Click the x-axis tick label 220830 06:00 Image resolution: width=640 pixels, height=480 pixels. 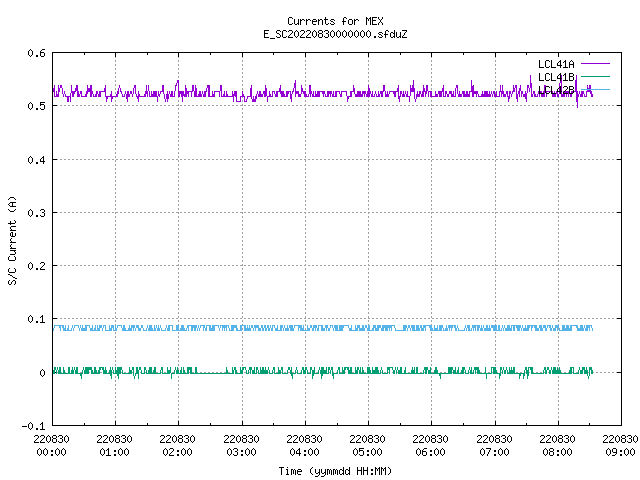click(x=430, y=446)
